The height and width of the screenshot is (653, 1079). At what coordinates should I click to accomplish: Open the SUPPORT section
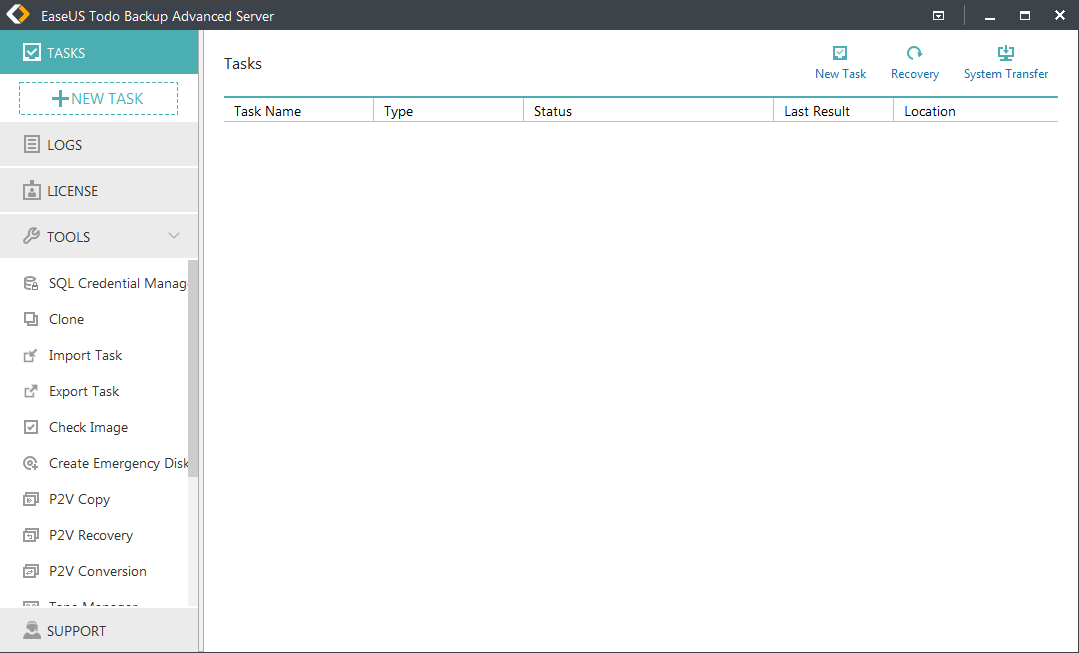tap(99, 630)
